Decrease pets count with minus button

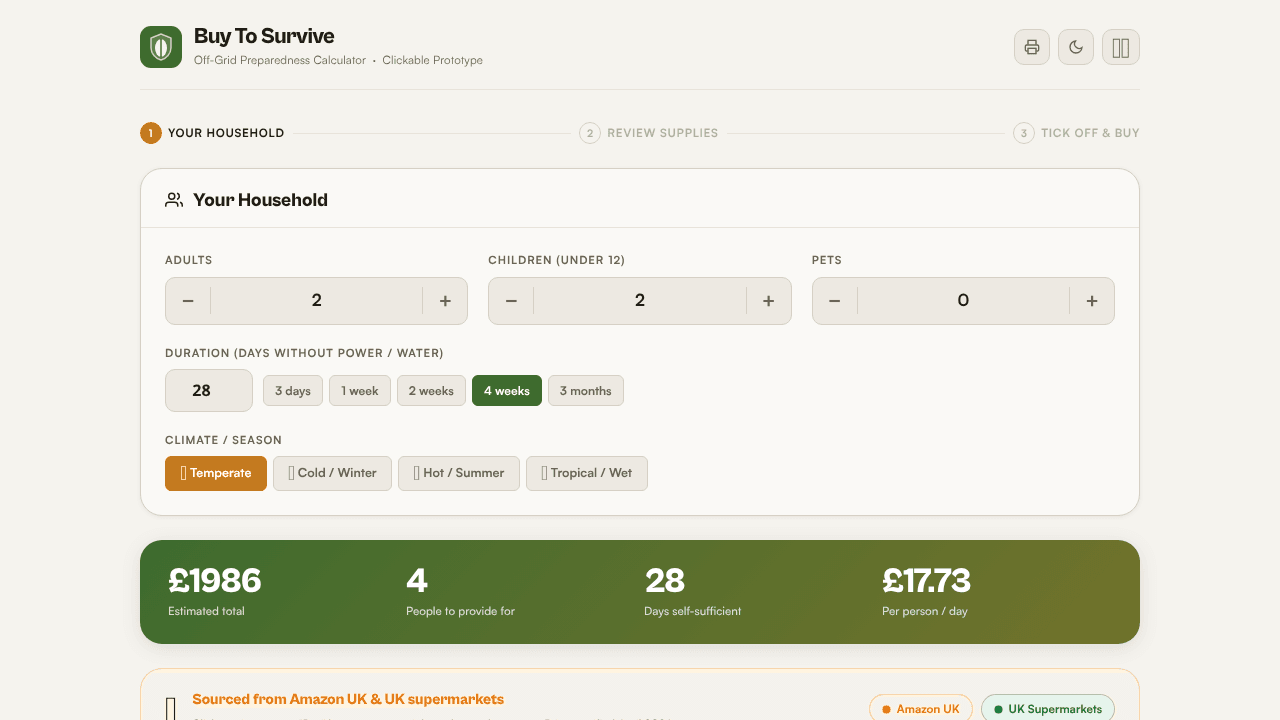point(835,301)
